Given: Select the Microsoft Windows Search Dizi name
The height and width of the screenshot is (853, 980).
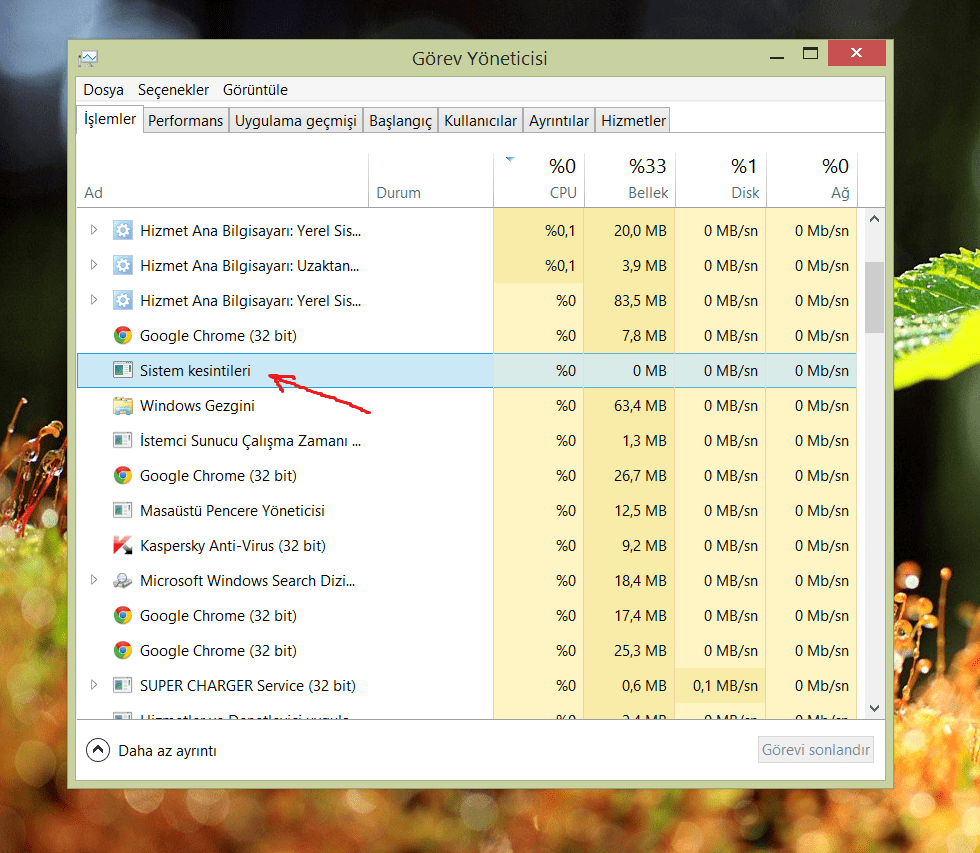Looking at the screenshot, I should click(x=248, y=581).
